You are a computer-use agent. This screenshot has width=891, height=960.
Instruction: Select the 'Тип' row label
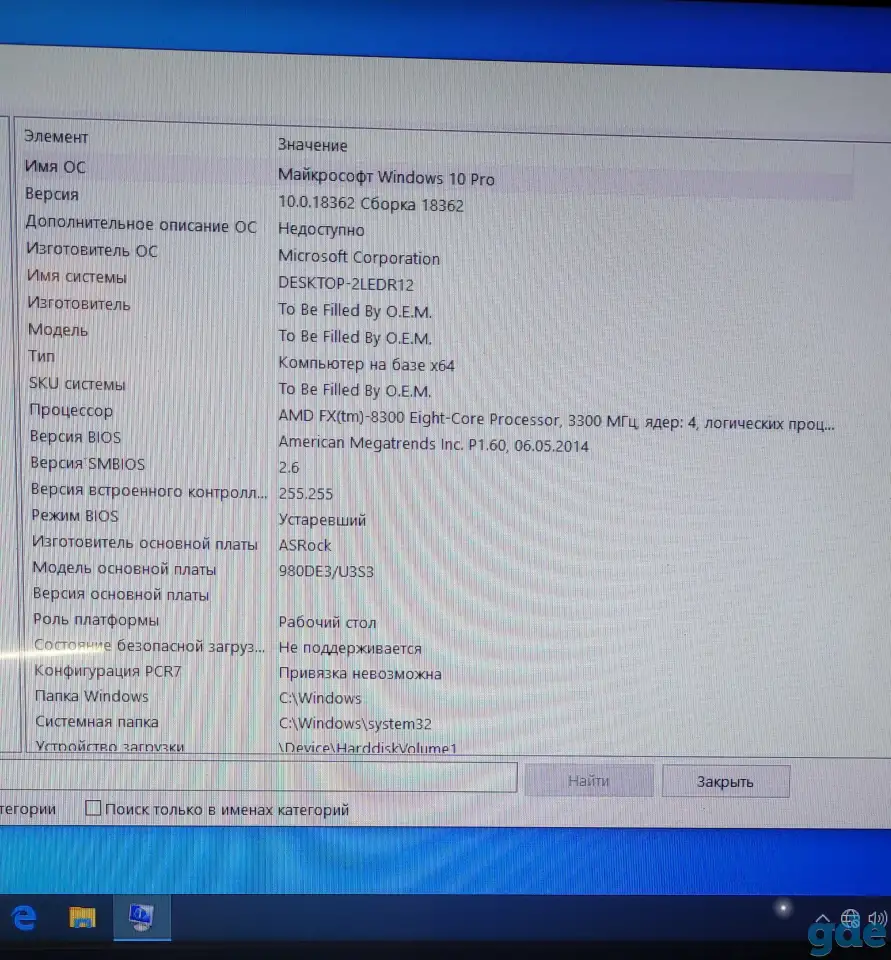42,356
